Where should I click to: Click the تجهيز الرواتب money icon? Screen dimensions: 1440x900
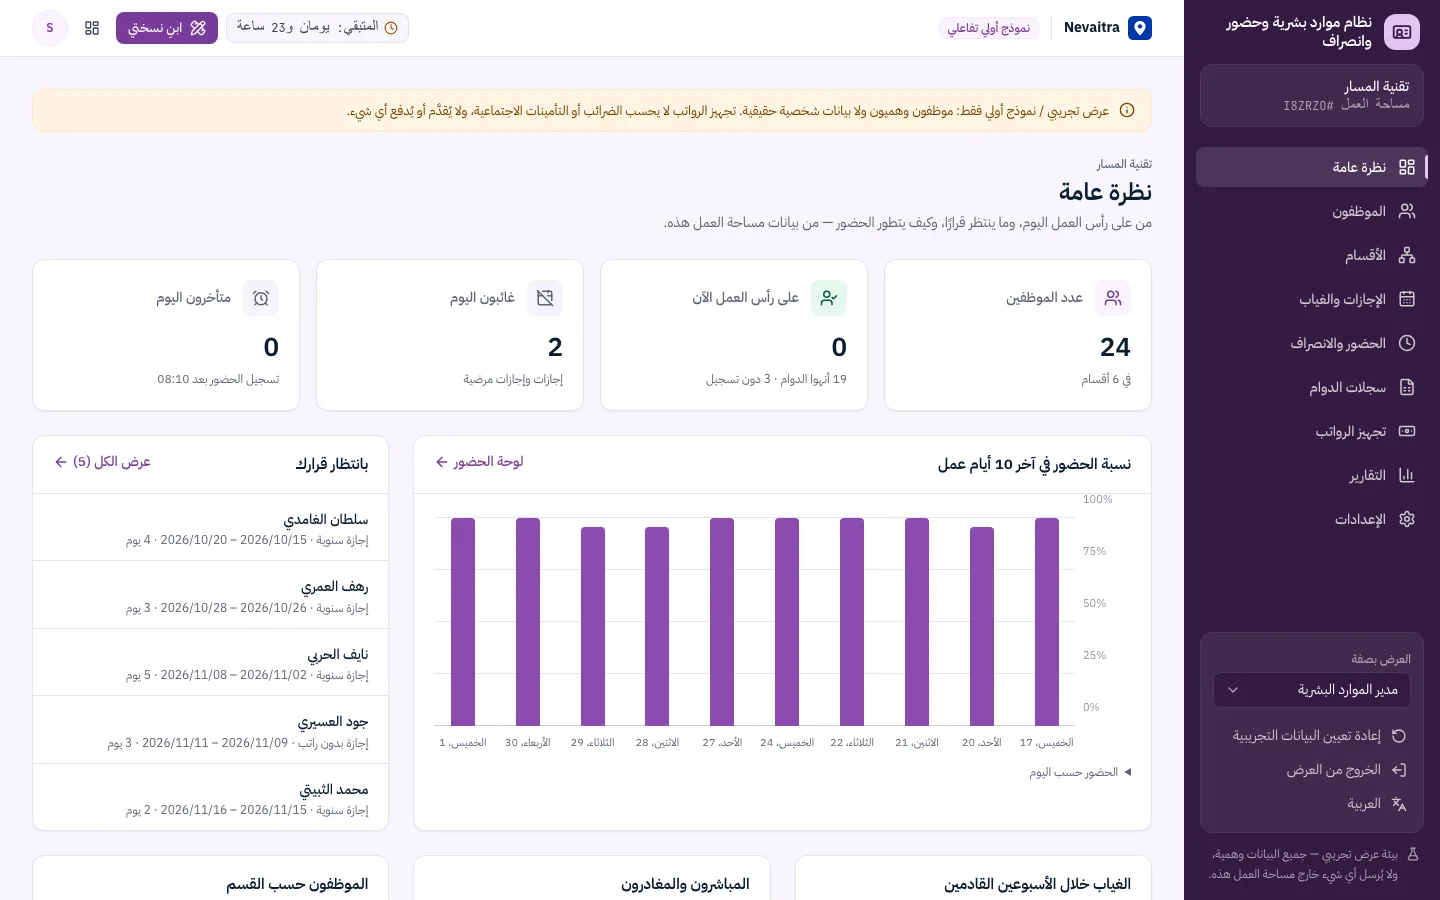[1407, 431]
